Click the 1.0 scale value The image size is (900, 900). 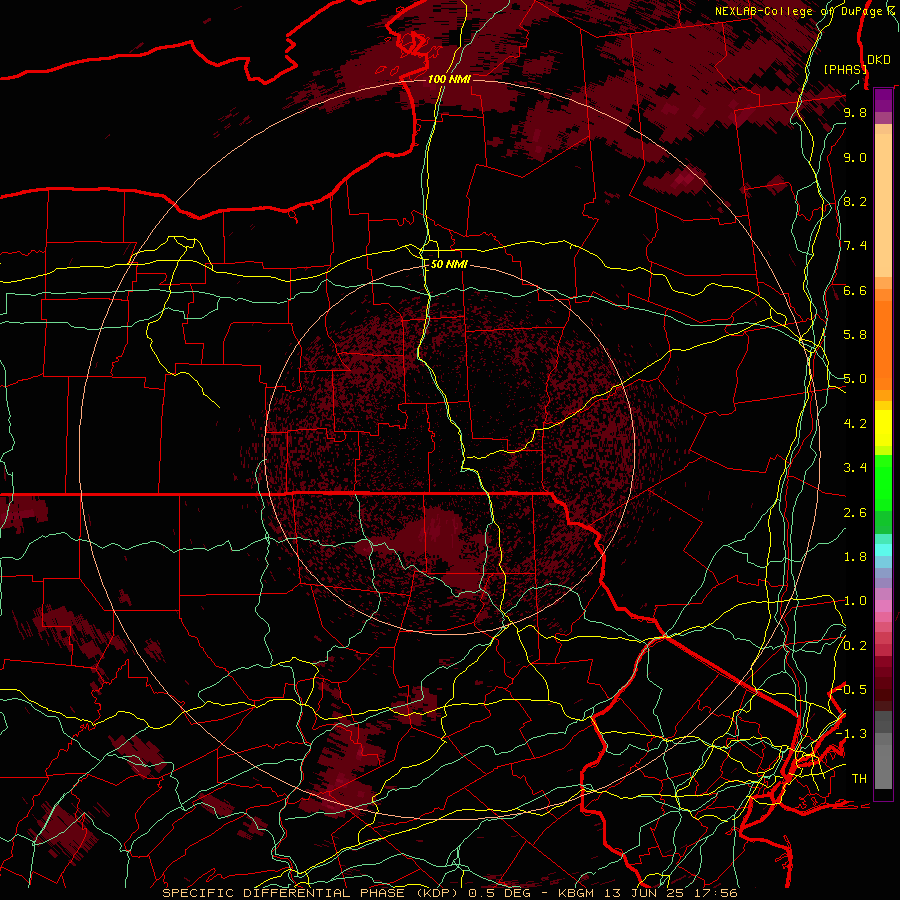click(x=855, y=601)
